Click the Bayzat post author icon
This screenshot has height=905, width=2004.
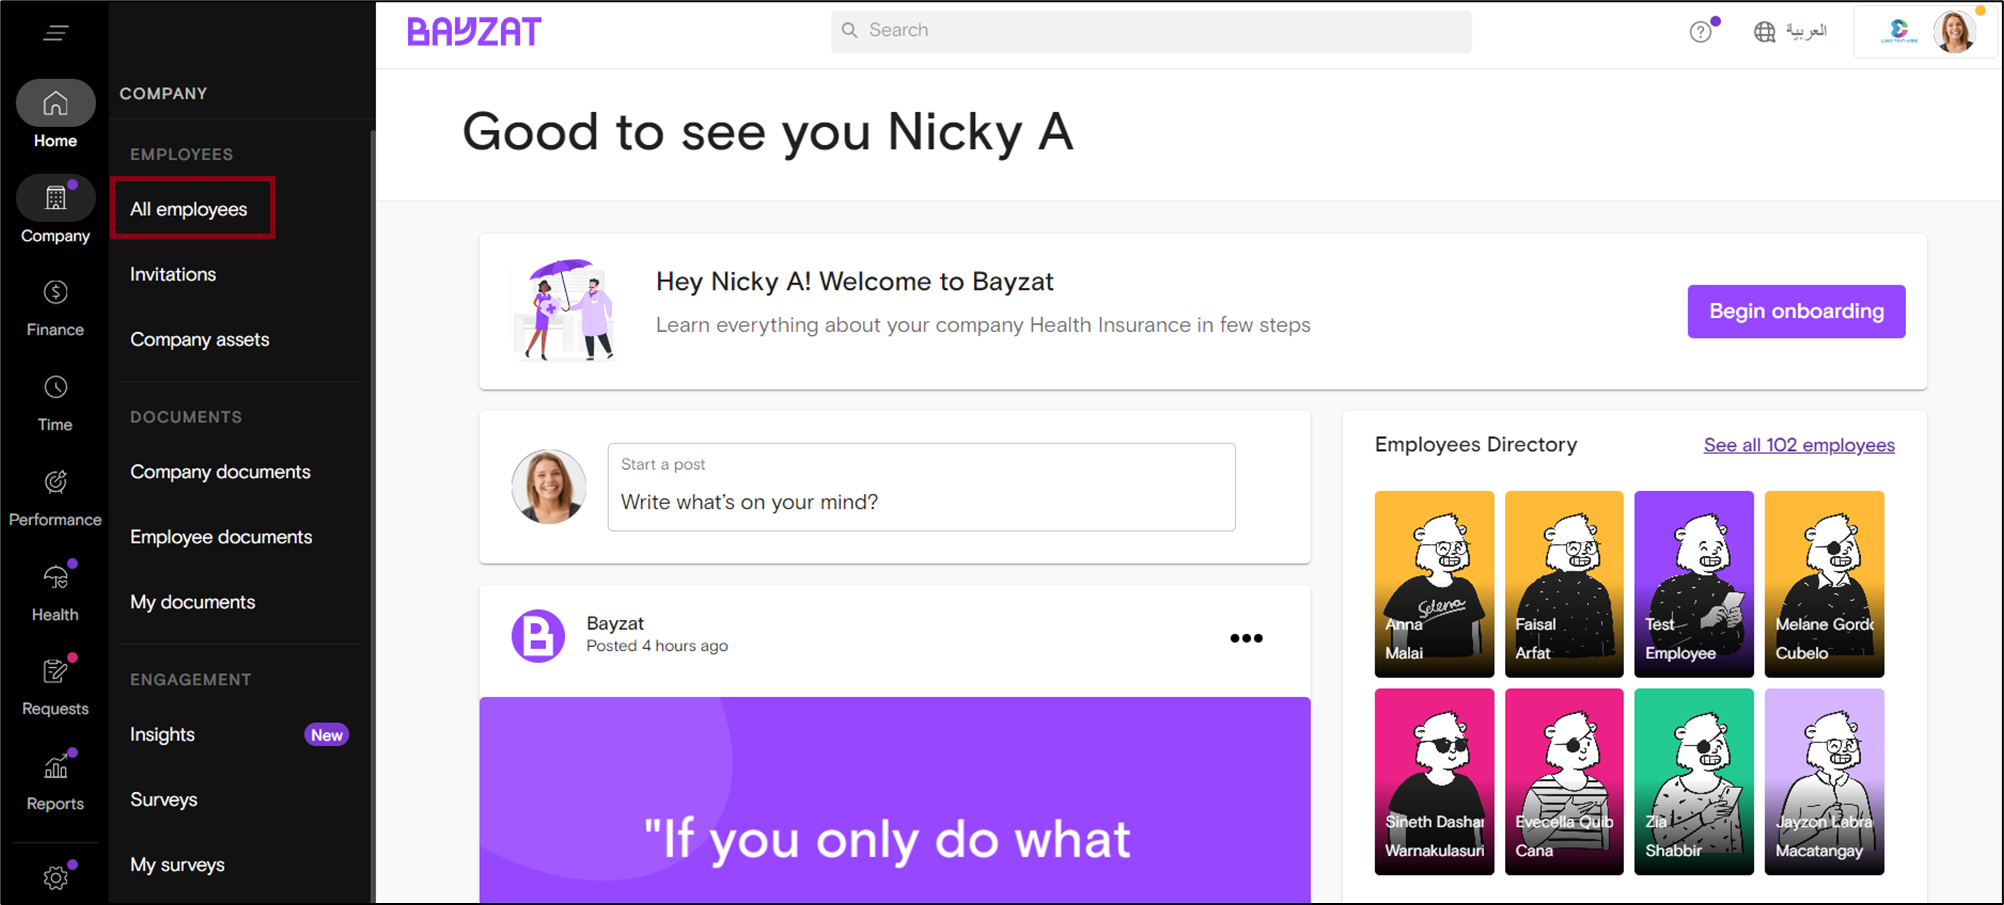(x=538, y=635)
